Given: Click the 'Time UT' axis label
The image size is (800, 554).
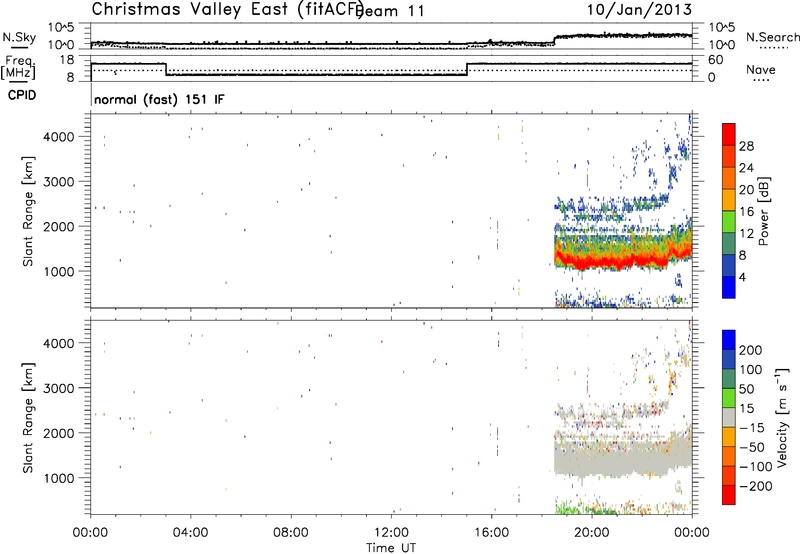Looking at the screenshot, I should (391, 548).
